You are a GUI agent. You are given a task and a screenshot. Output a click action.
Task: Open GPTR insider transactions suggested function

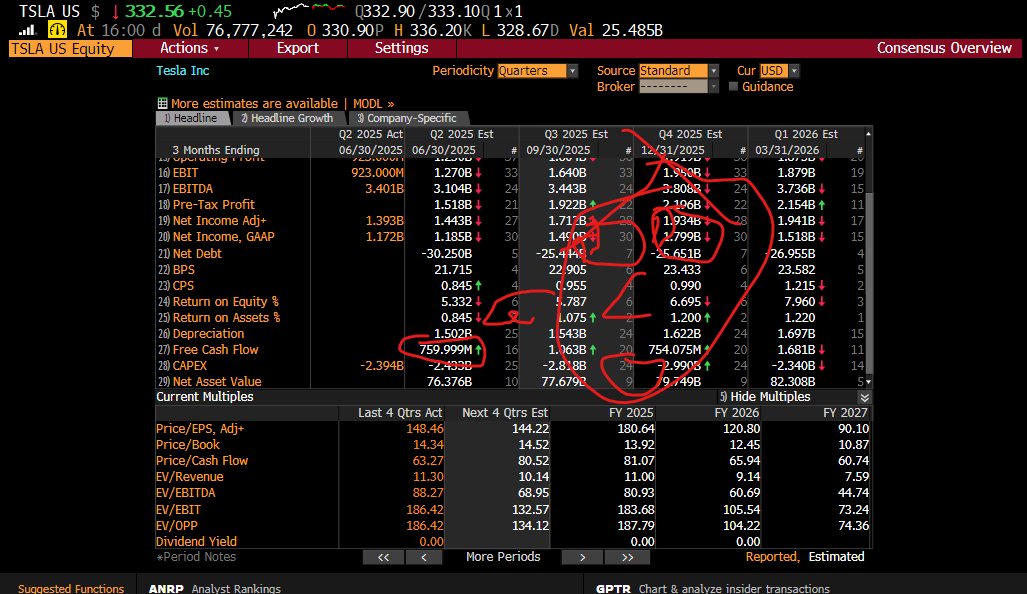(x=713, y=588)
